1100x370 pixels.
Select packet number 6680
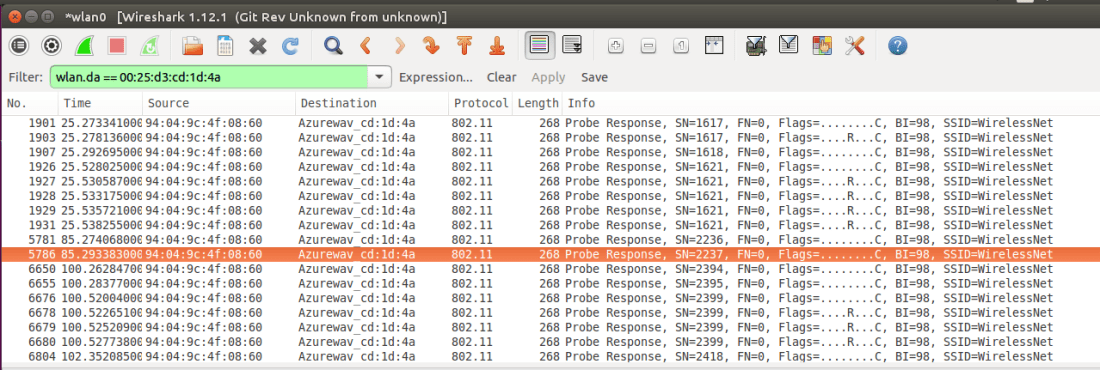550,341
